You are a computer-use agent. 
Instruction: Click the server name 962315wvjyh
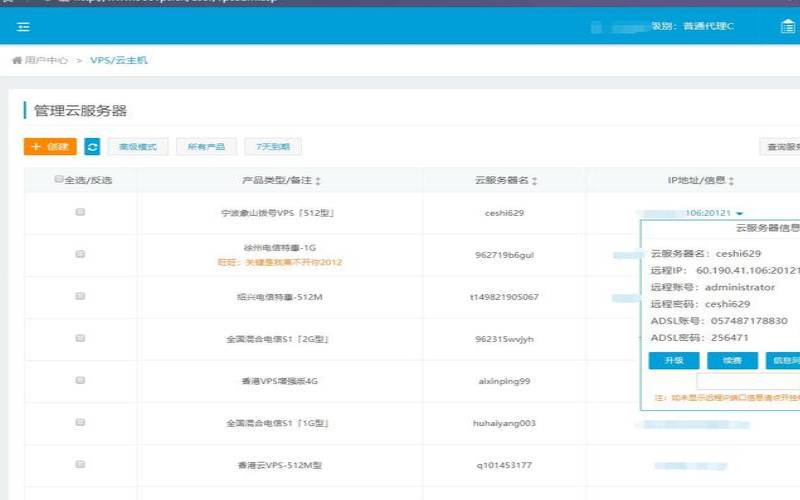[504, 339]
